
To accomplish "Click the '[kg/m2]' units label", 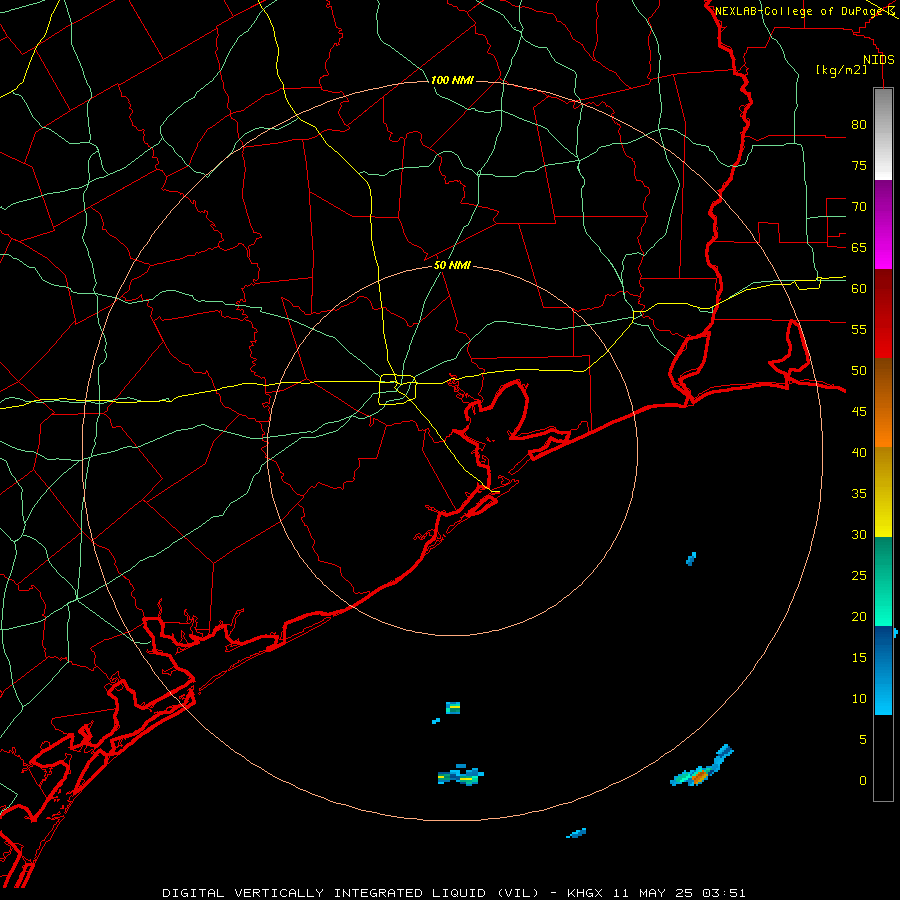I will coord(841,70).
